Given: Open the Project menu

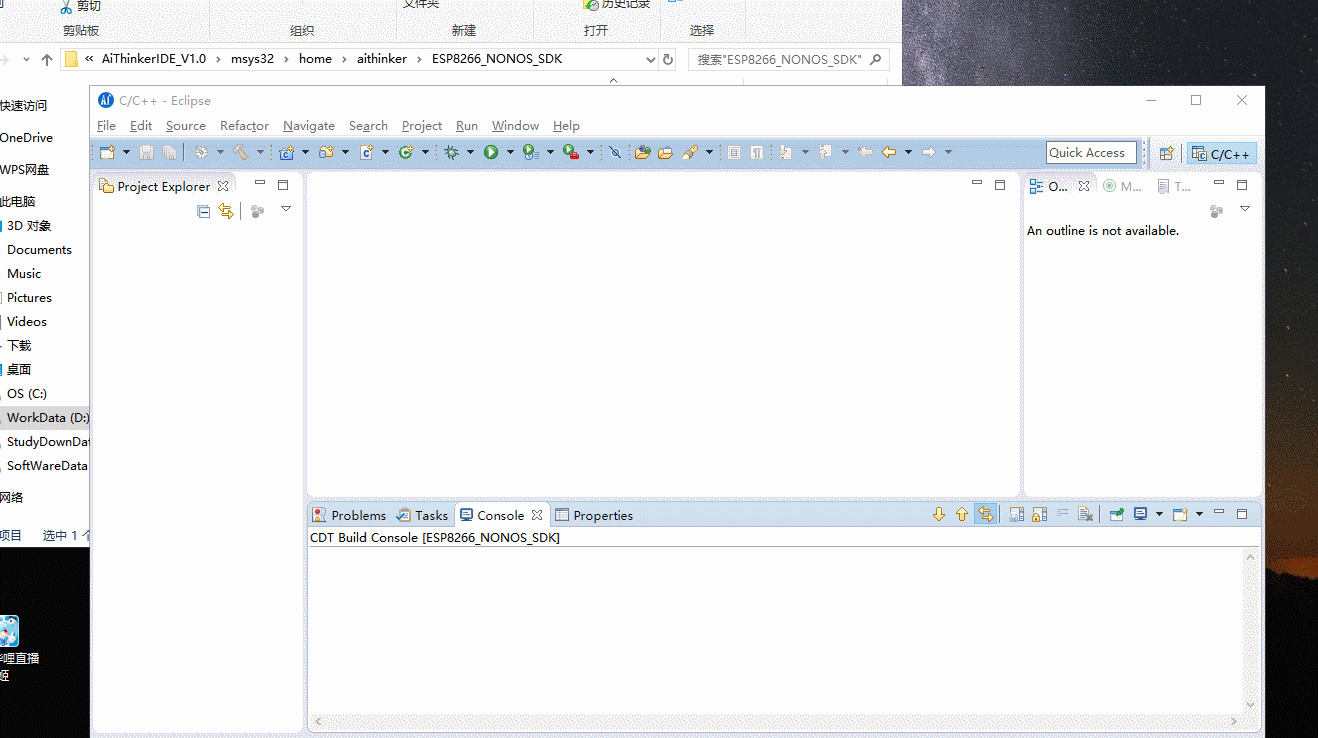Looking at the screenshot, I should point(422,125).
